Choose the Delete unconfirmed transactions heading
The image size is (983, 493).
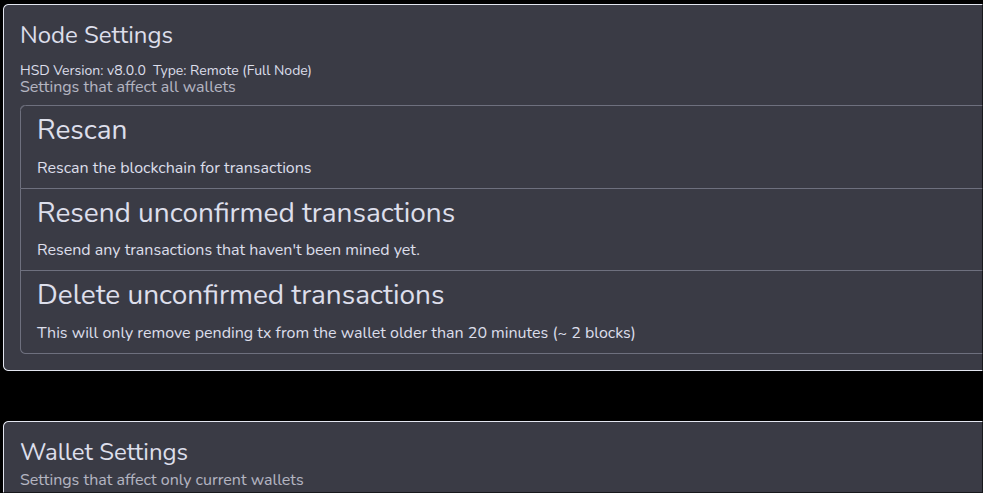click(240, 295)
